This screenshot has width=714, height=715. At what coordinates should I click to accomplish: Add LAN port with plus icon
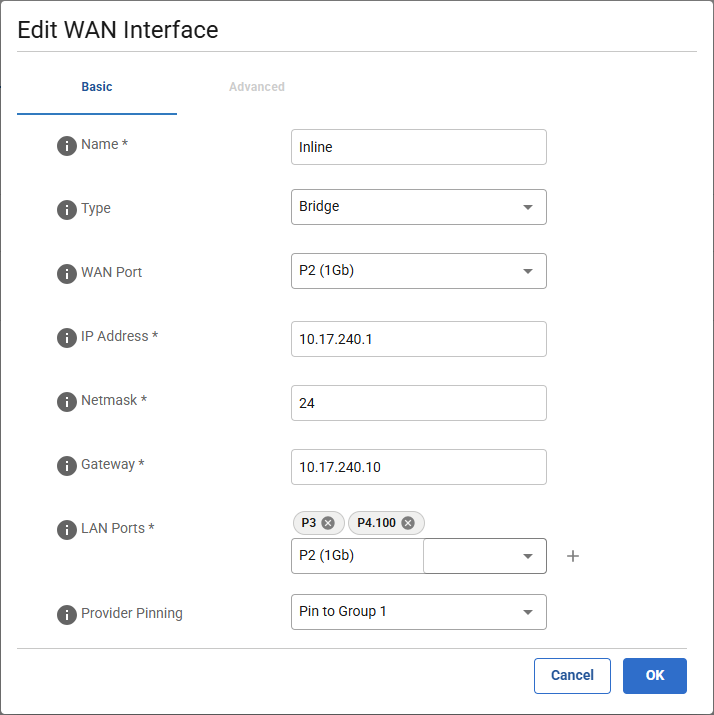(573, 556)
